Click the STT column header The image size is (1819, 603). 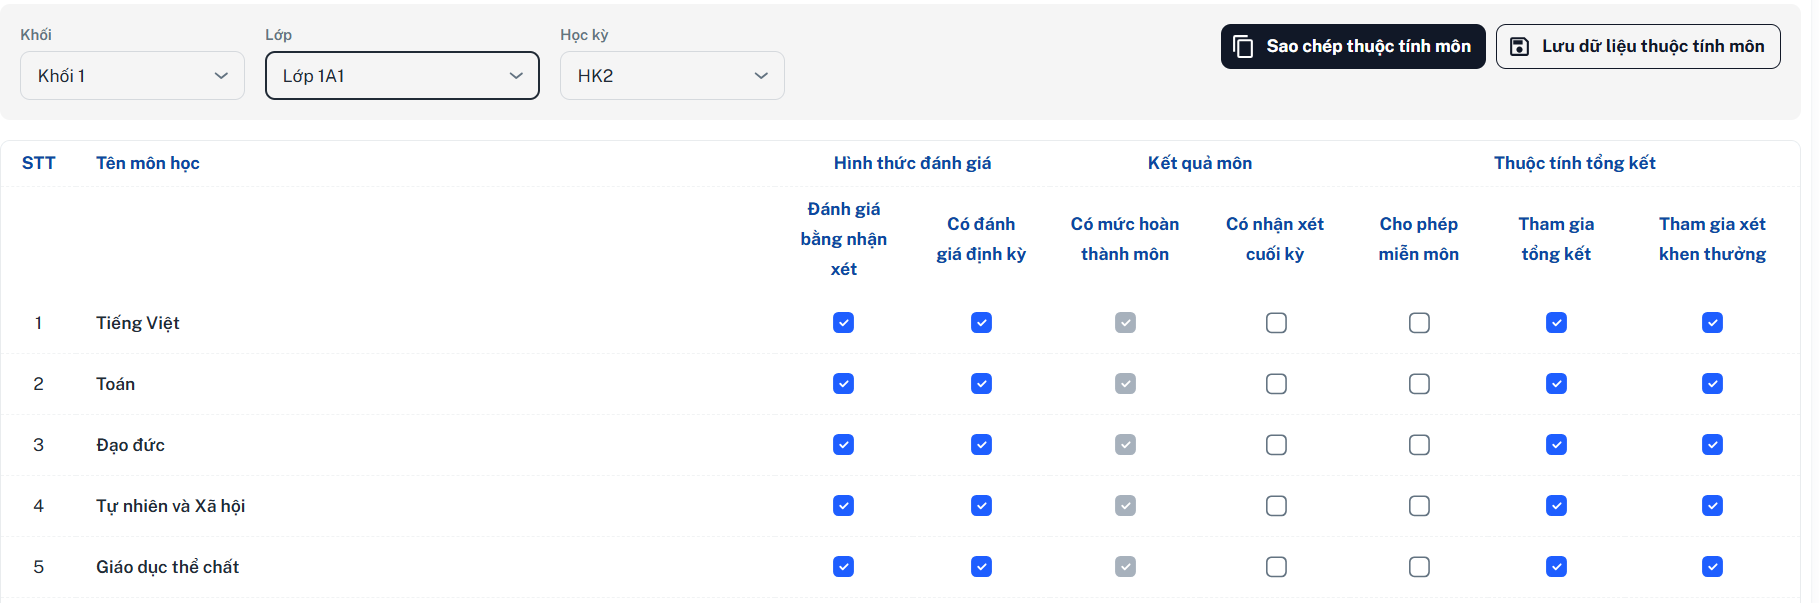(x=39, y=163)
